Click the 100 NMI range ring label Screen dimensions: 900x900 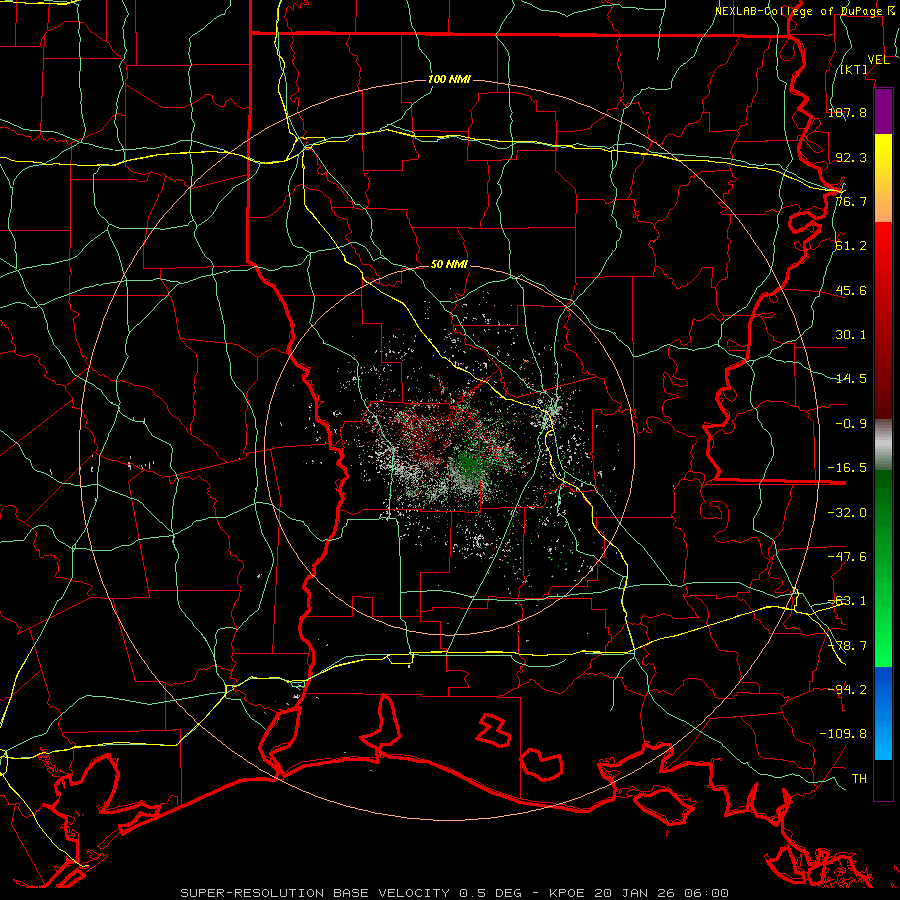[449, 79]
